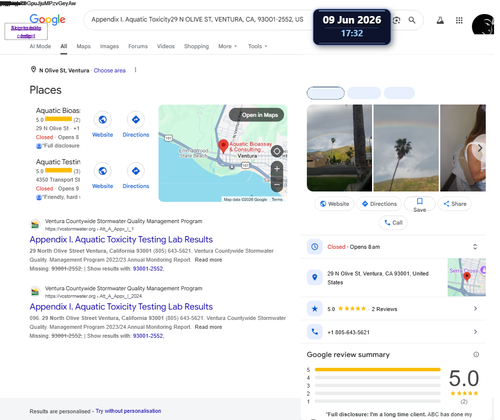Screen dimensions: 500x420
Task: Open review summary info icon
Action: pos(476,354)
